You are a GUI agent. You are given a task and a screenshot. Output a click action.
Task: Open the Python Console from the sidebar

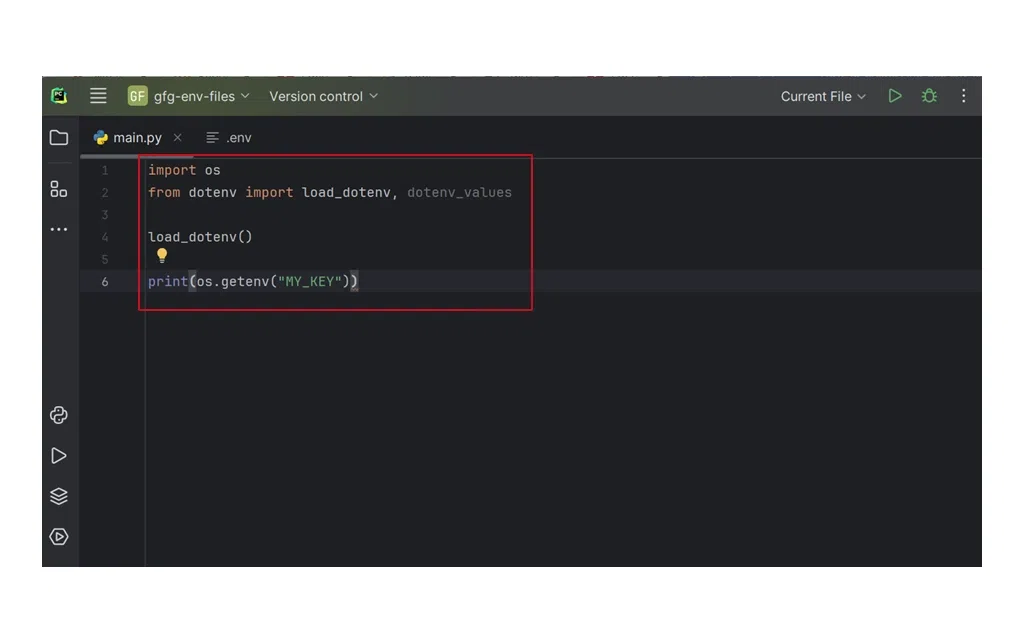(x=58, y=415)
